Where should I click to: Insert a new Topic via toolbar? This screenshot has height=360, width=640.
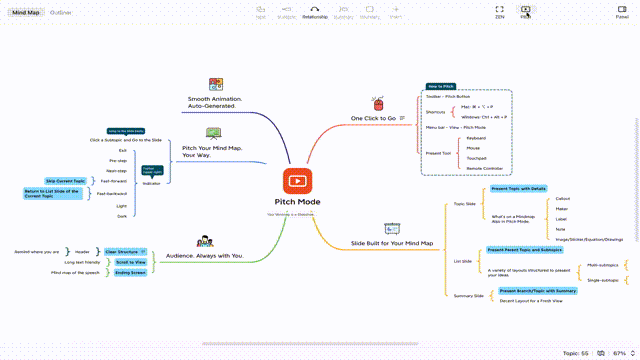coord(260,12)
